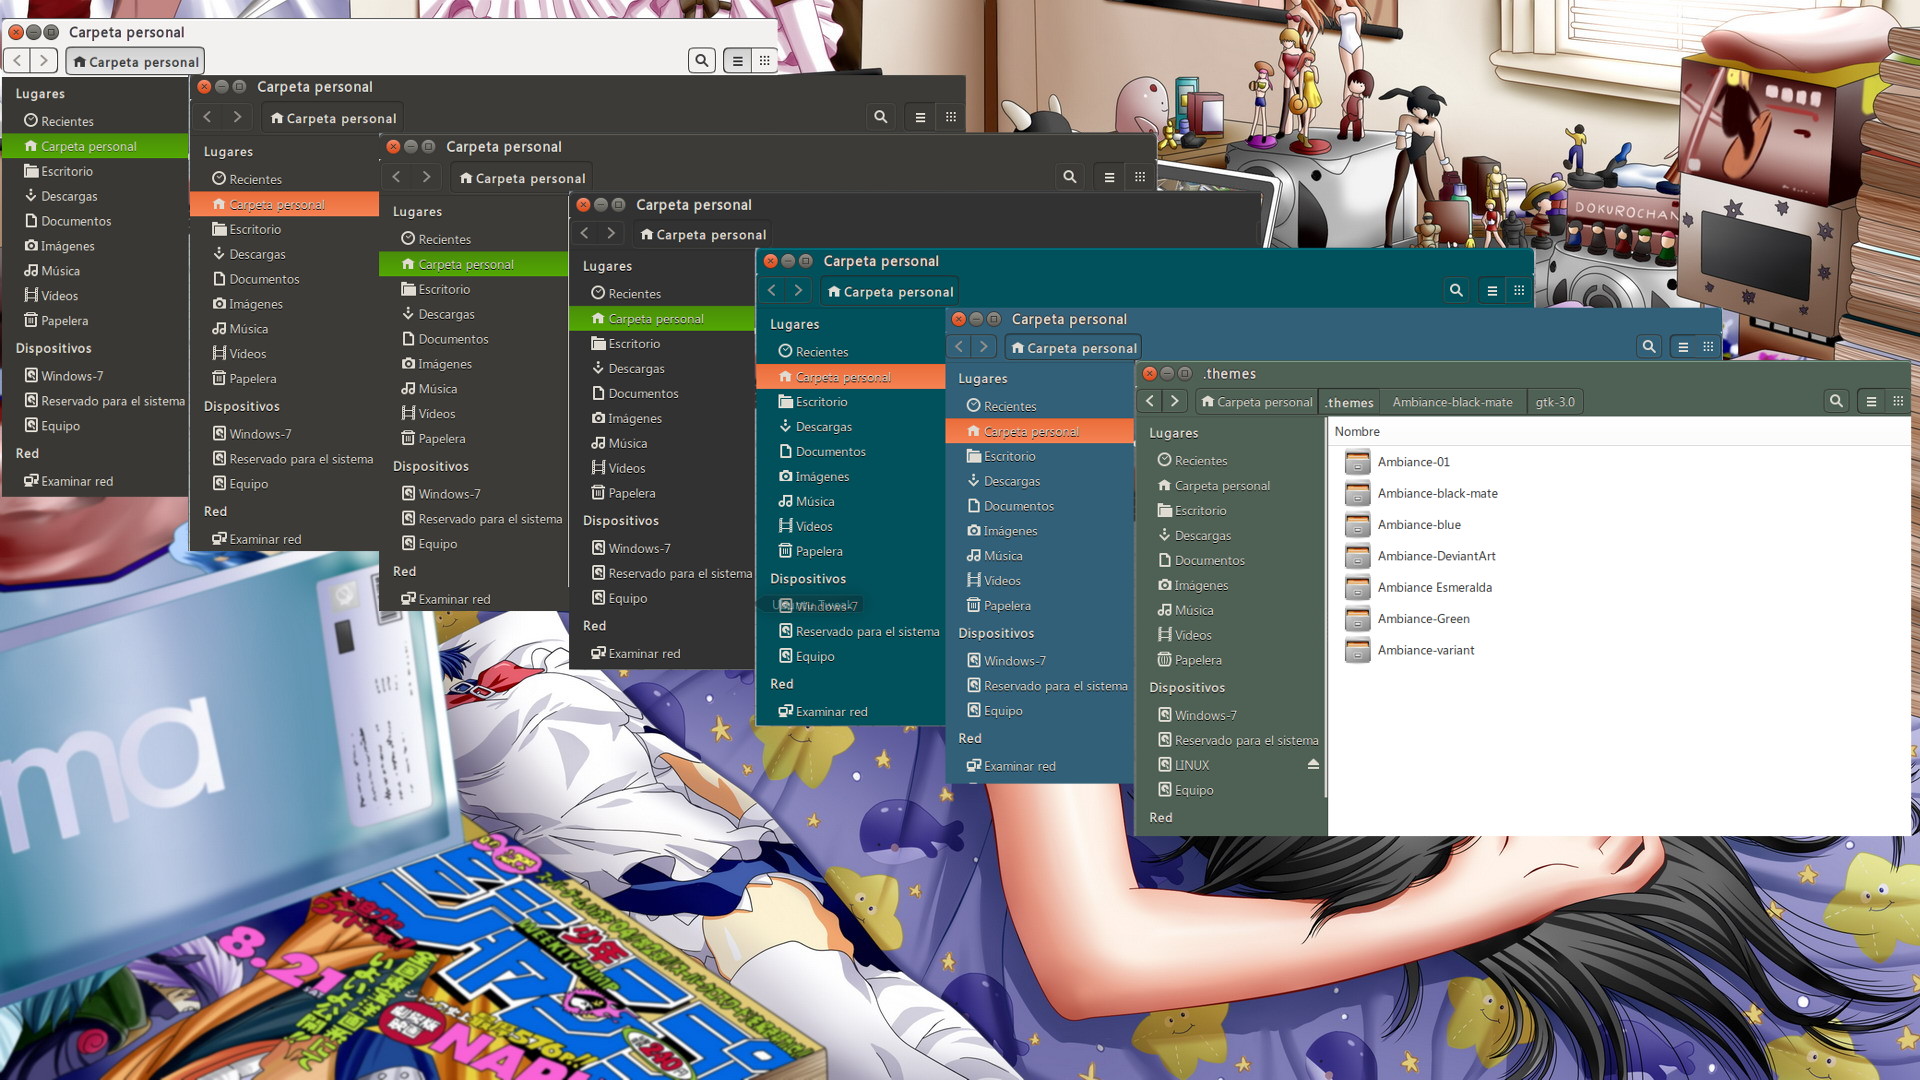The image size is (1920, 1080).
Task: Select orange Carpeta personal in second window sidebar
Action: [284, 204]
